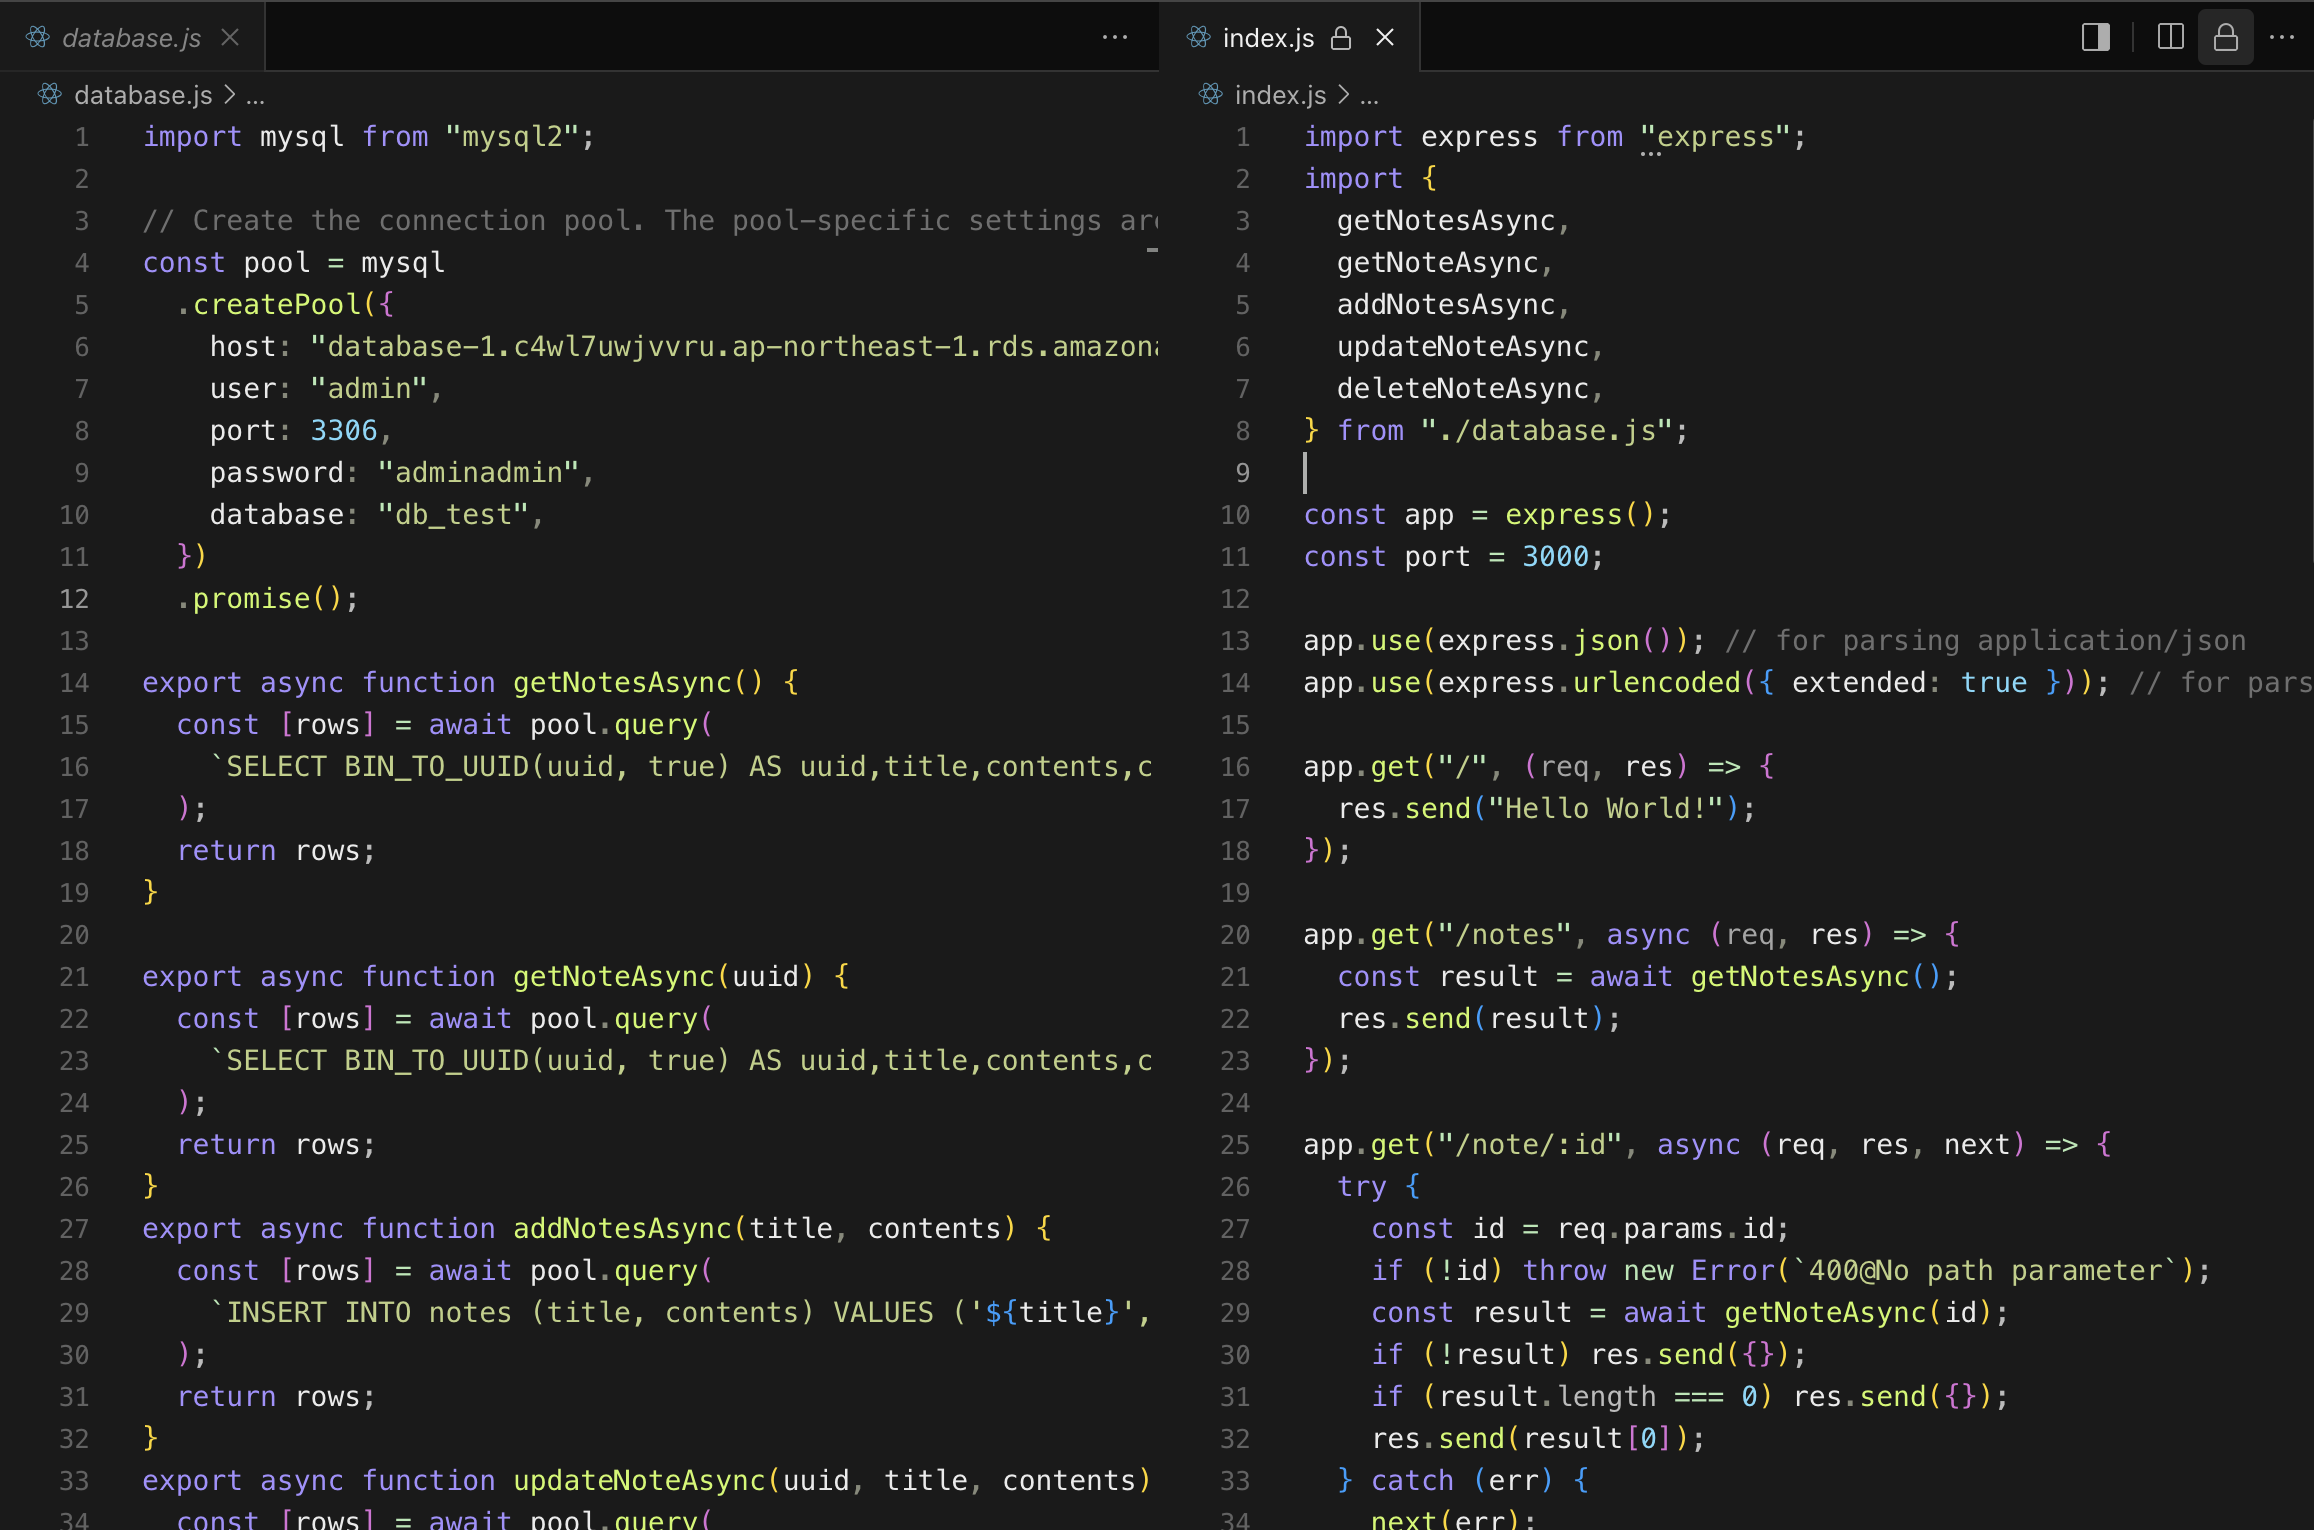This screenshot has height=1530, width=2314.
Task: Click the urlencoded call in index.js
Action: (1657, 683)
